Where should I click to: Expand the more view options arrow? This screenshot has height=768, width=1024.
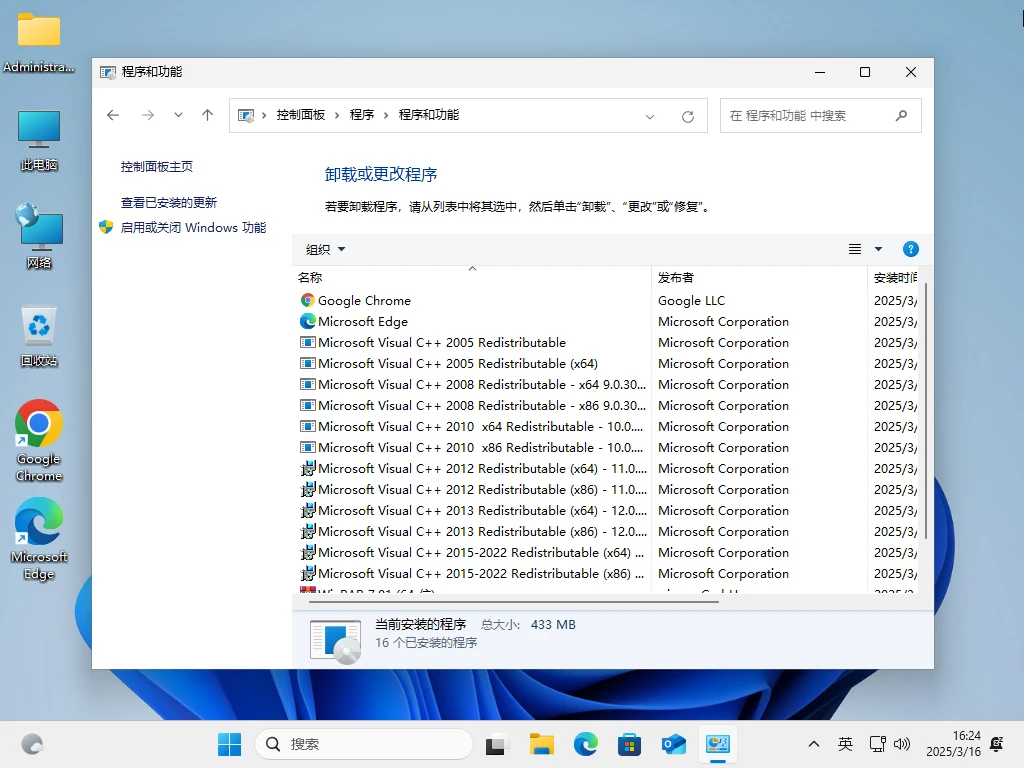point(878,249)
